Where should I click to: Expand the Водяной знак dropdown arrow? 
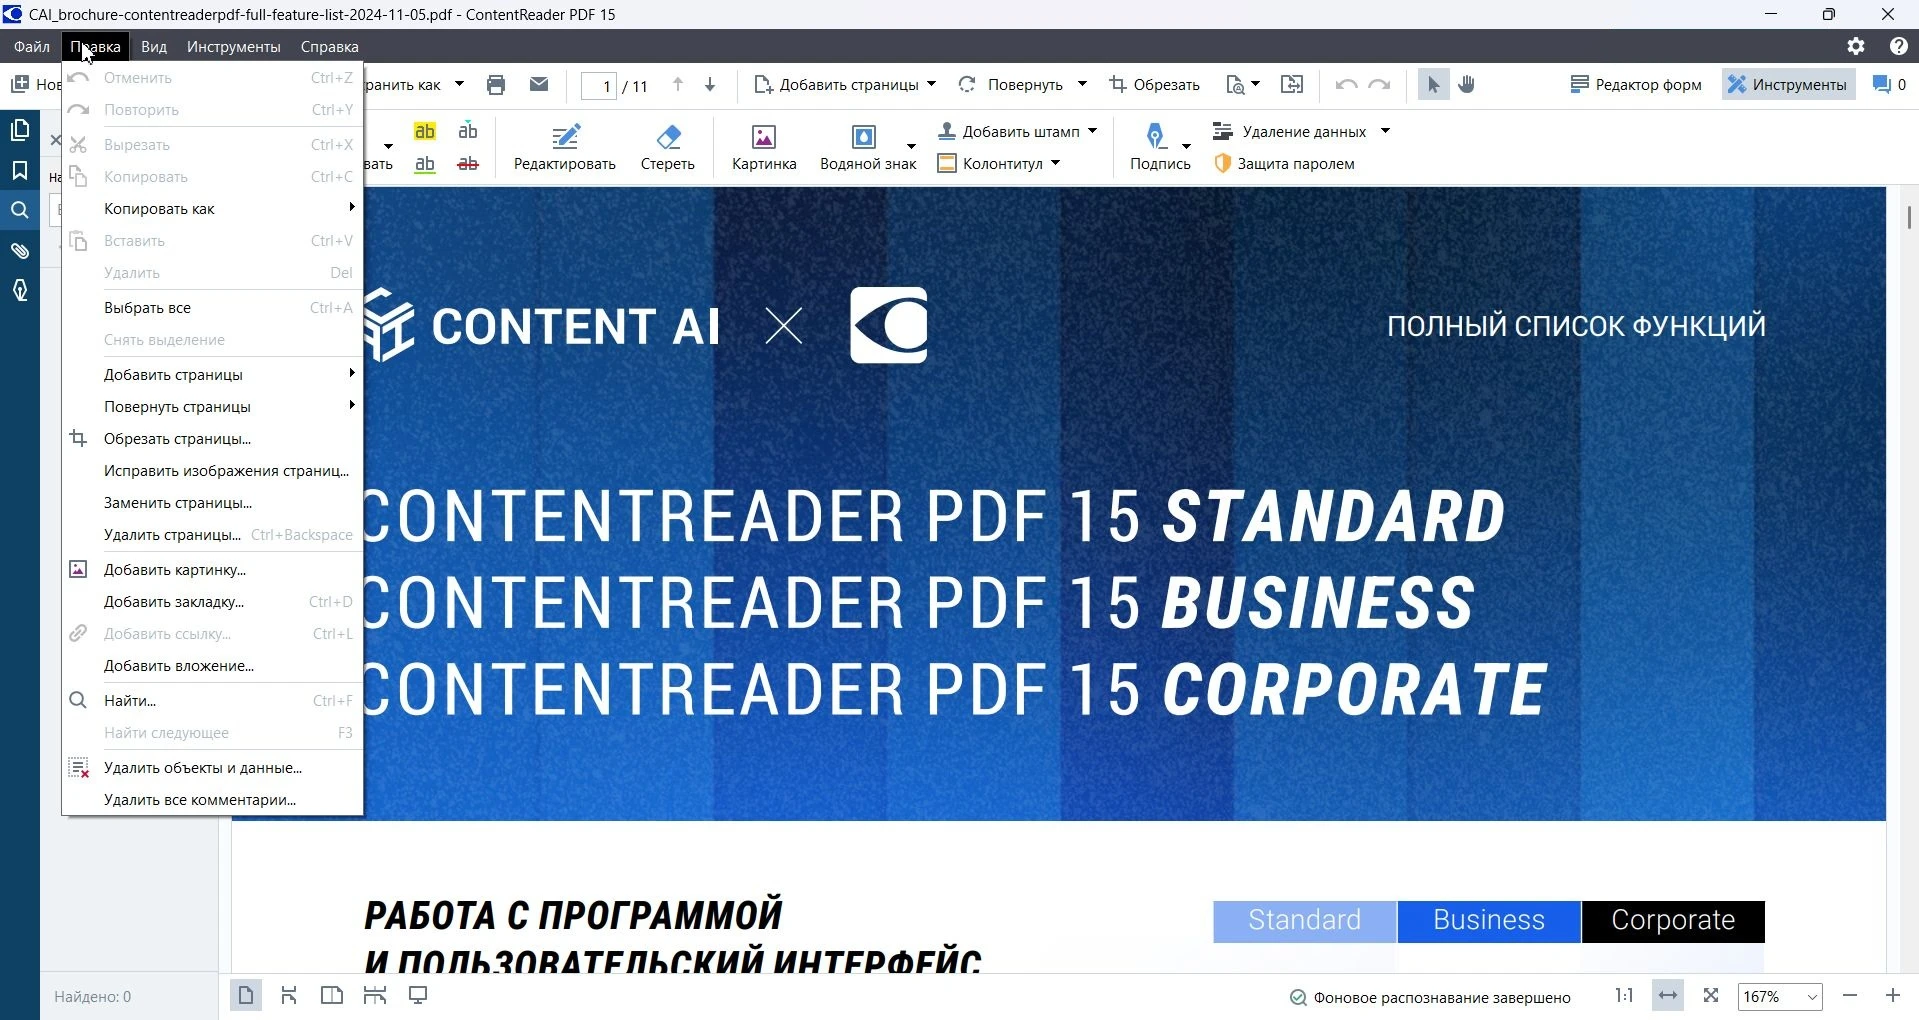[x=911, y=147]
